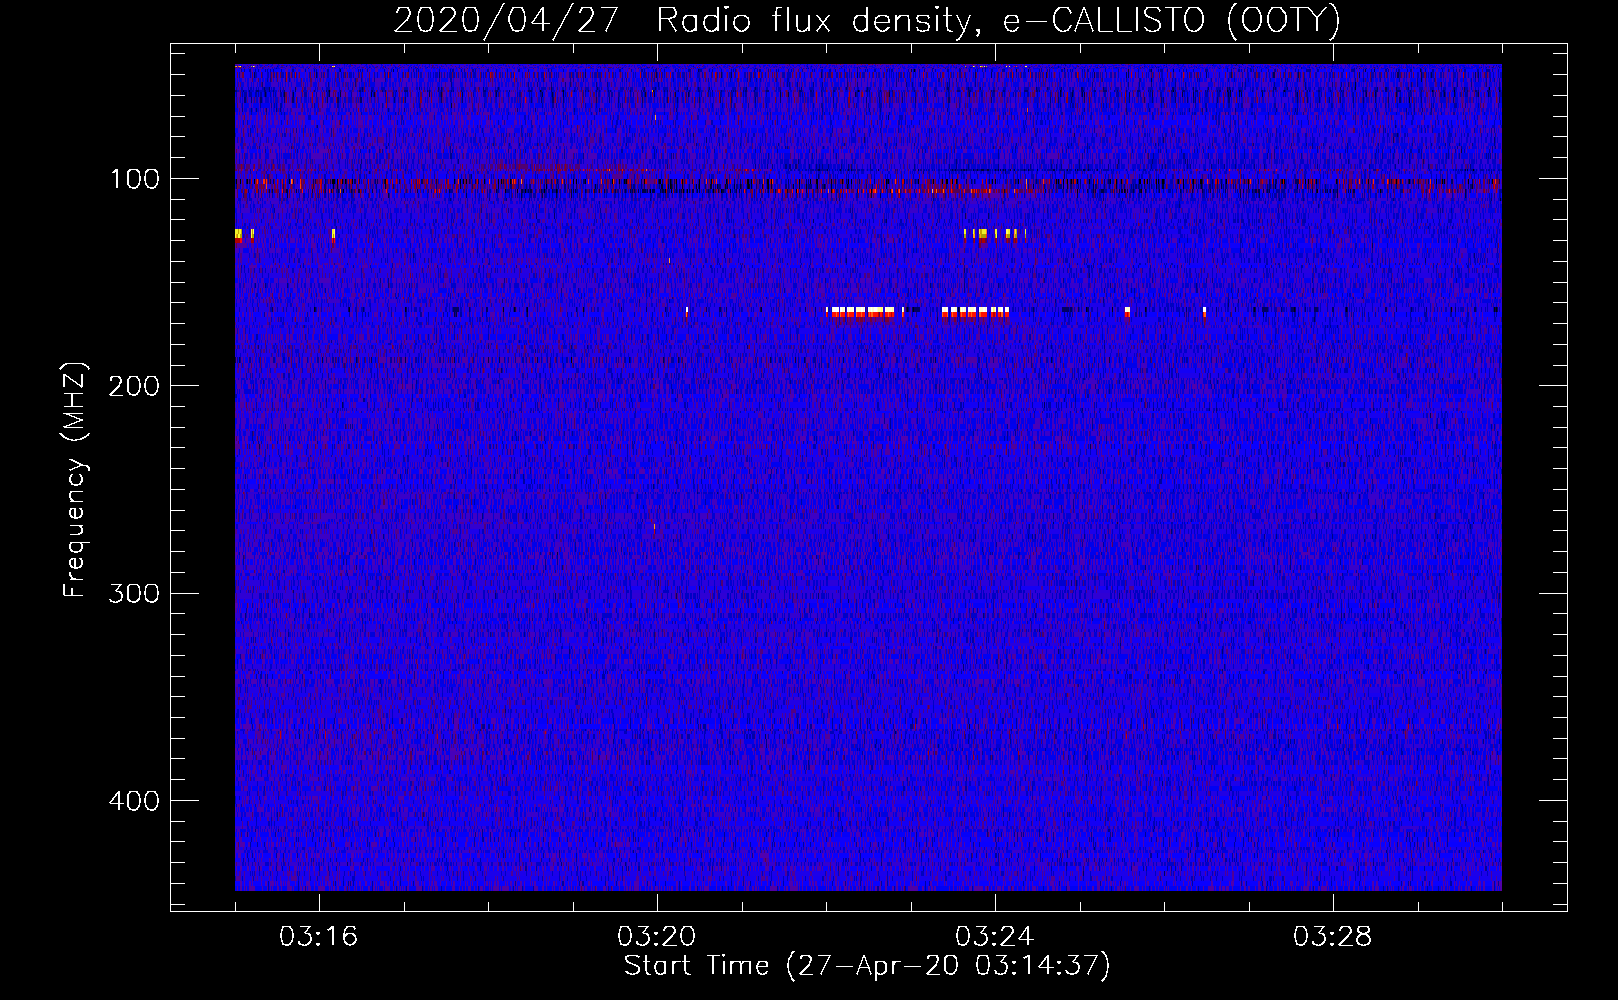The image size is (1618, 1000).
Task: Click the 03:24 time tick label
Action: [x=994, y=936]
